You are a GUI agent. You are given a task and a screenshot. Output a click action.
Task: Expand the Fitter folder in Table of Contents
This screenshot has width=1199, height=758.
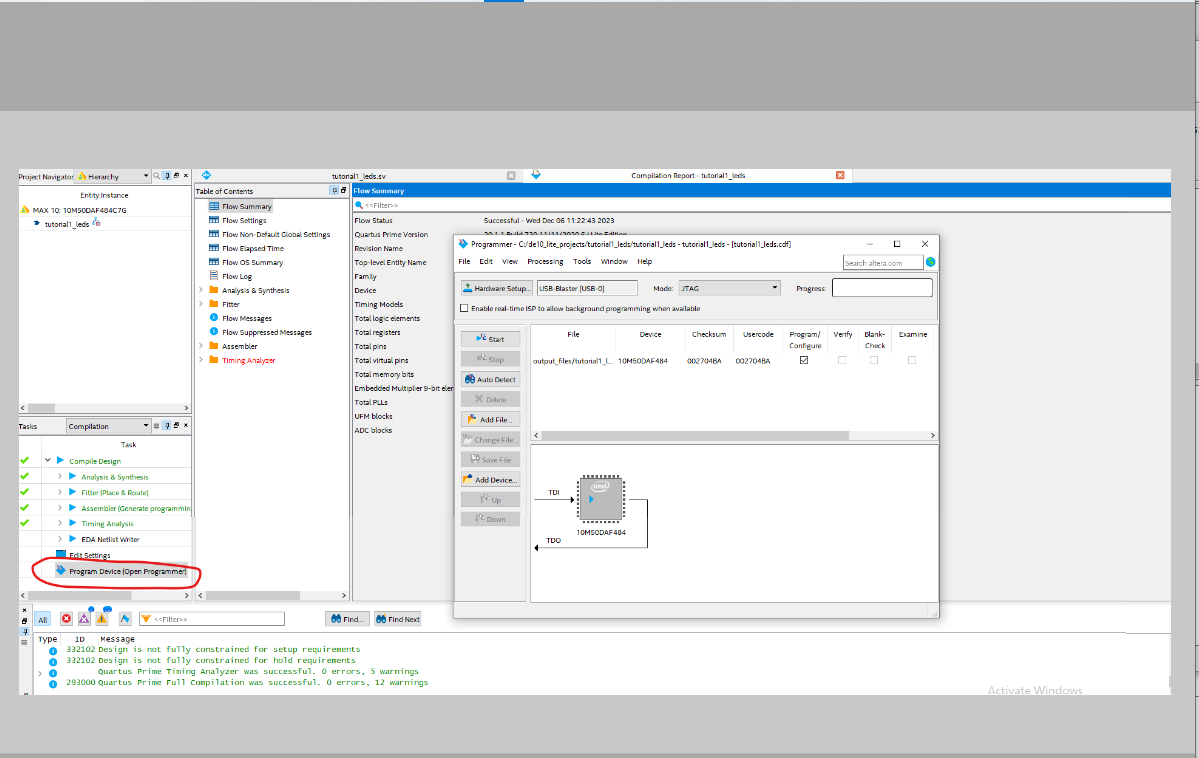tap(201, 304)
